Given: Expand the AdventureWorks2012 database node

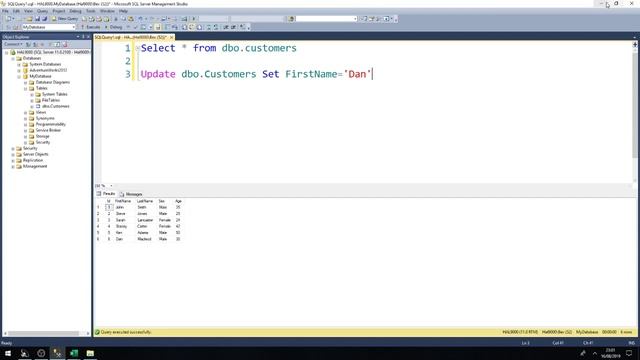Looking at the screenshot, I should [x=19, y=70].
